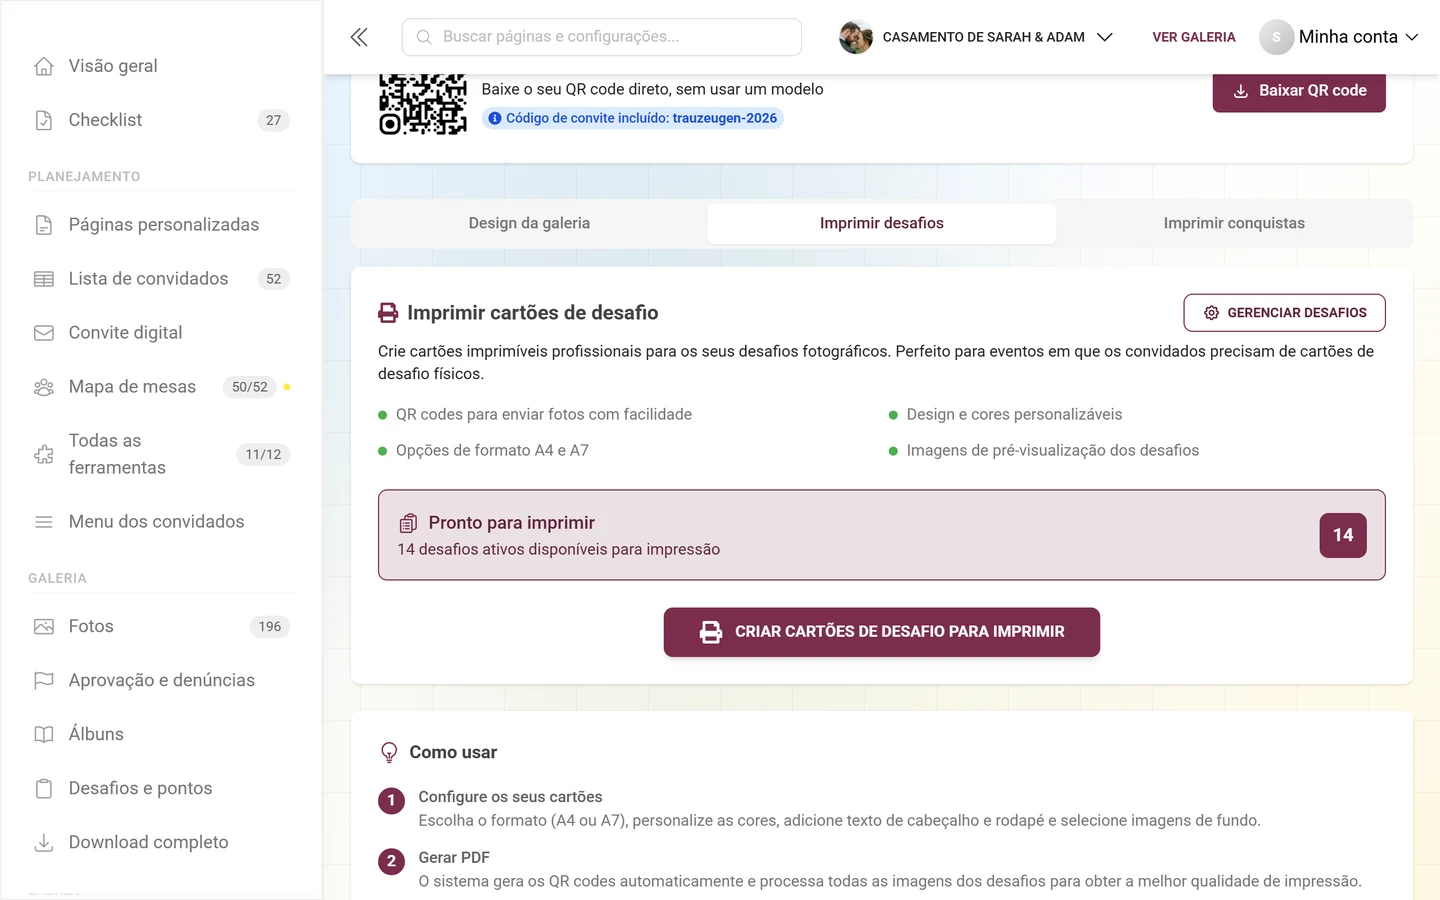Click the QR code image

pos(422,104)
